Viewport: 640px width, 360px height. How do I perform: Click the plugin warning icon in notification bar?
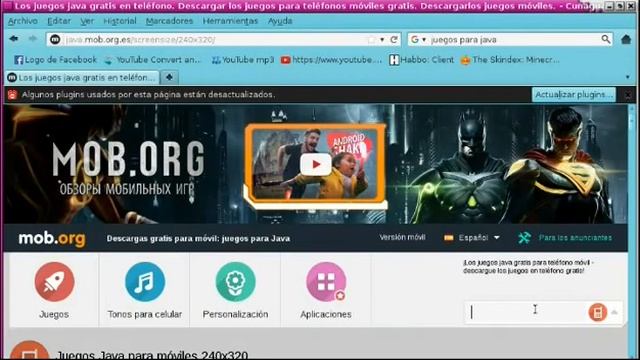12,95
